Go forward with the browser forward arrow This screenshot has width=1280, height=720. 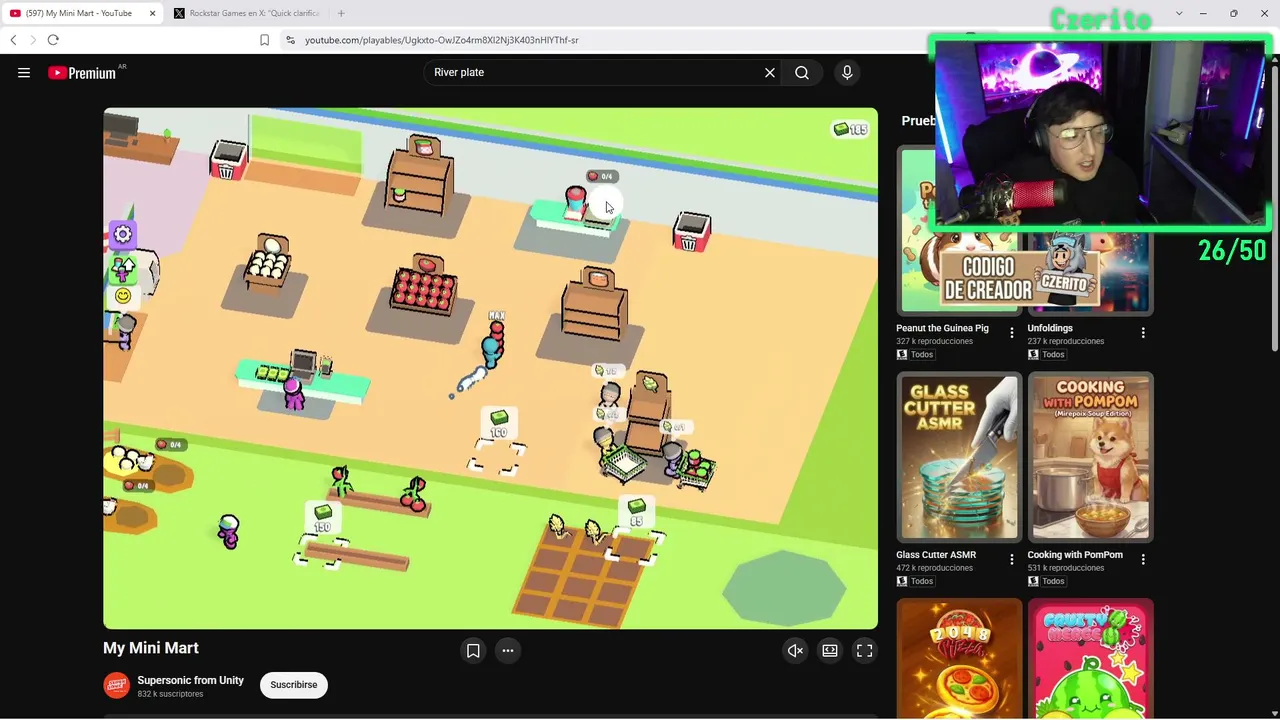click(x=33, y=40)
